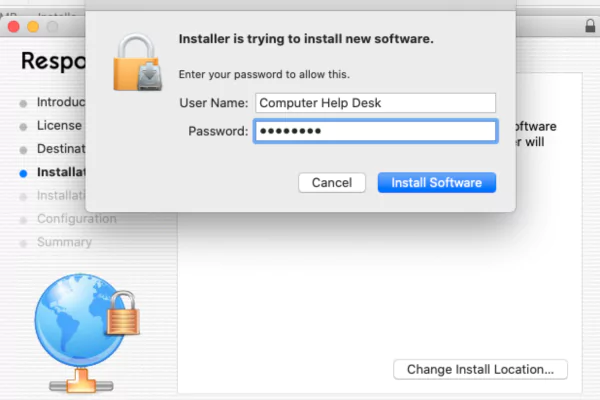The image size is (600, 400).
Task: Go to the License step
Action: (x=58, y=126)
